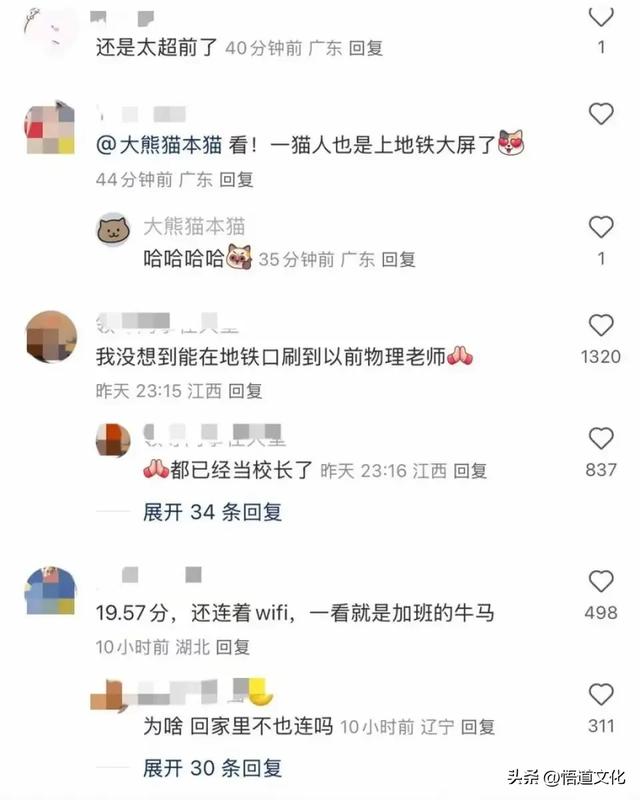Expand 34 more replies

click(x=212, y=512)
